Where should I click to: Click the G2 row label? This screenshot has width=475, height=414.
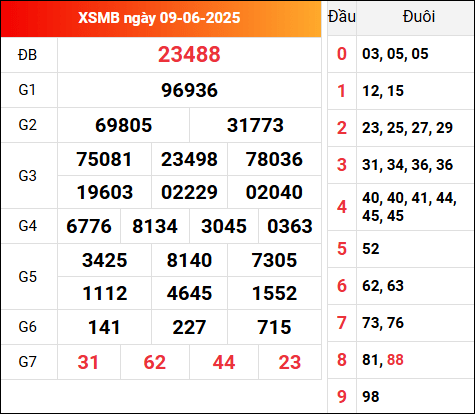click(x=27, y=125)
